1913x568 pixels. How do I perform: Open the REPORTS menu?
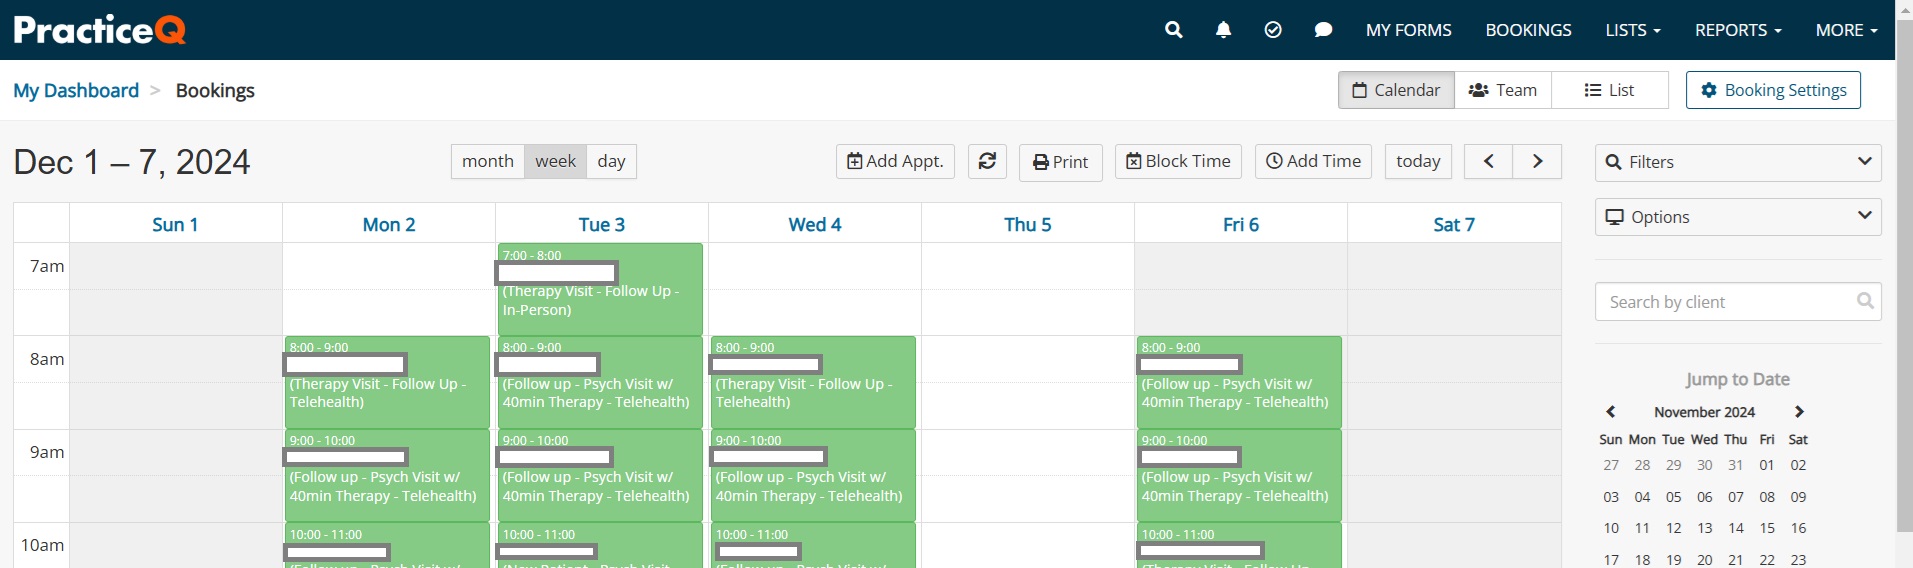pyautogui.click(x=1737, y=30)
